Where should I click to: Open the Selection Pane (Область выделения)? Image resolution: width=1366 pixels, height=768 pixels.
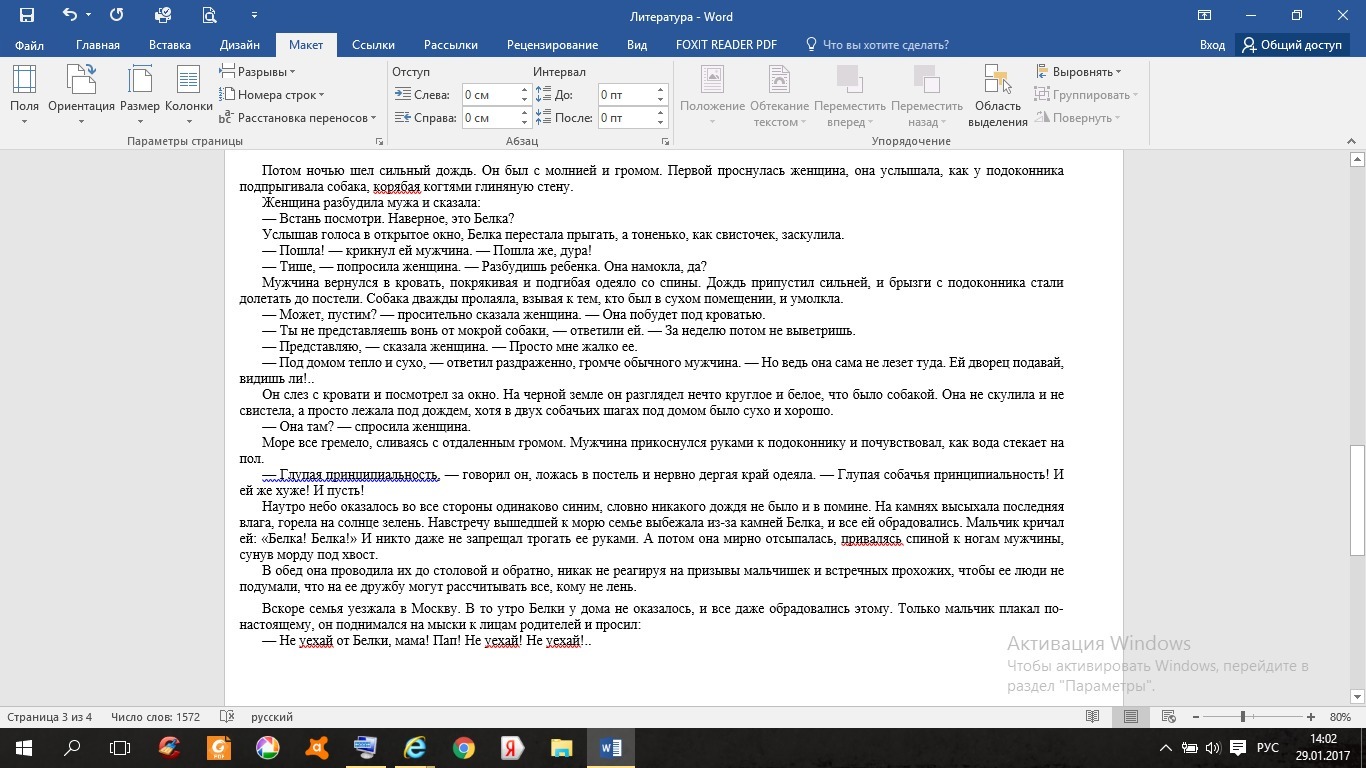click(997, 95)
